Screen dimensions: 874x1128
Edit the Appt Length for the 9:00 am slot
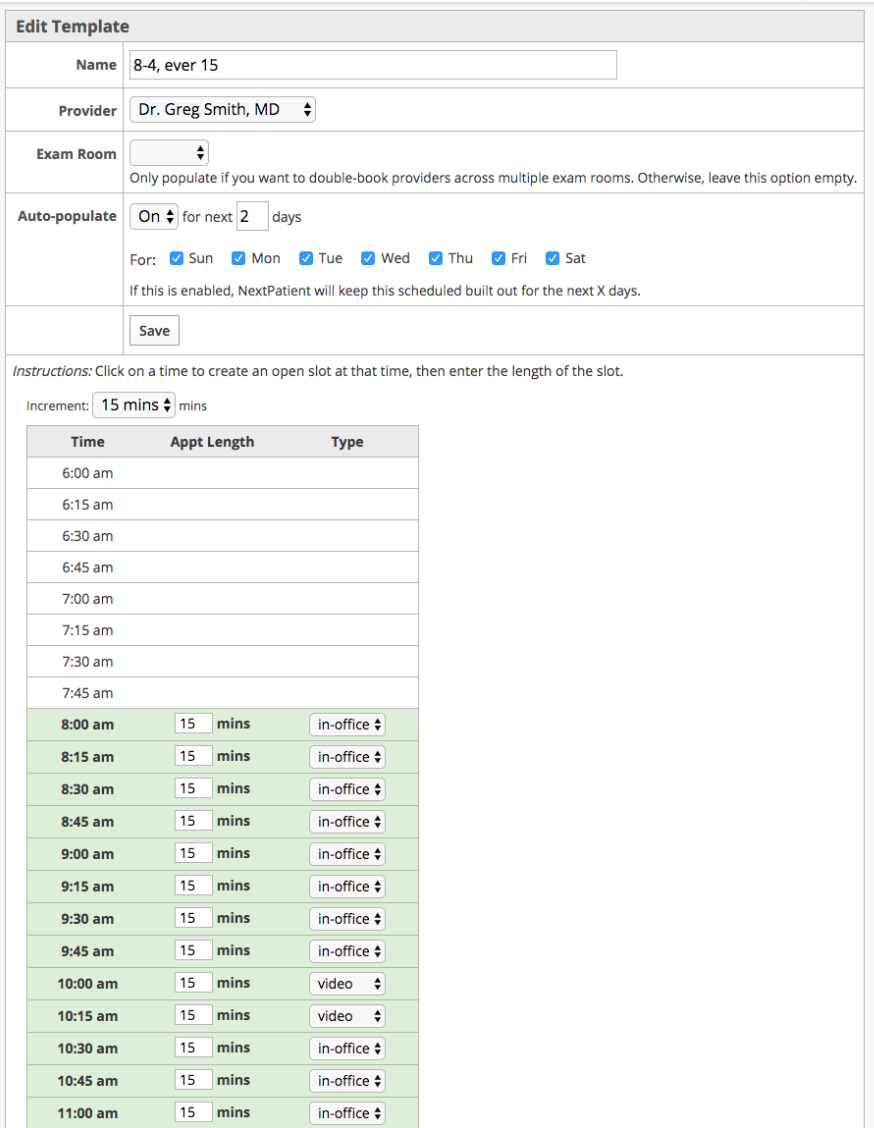(193, 853)
